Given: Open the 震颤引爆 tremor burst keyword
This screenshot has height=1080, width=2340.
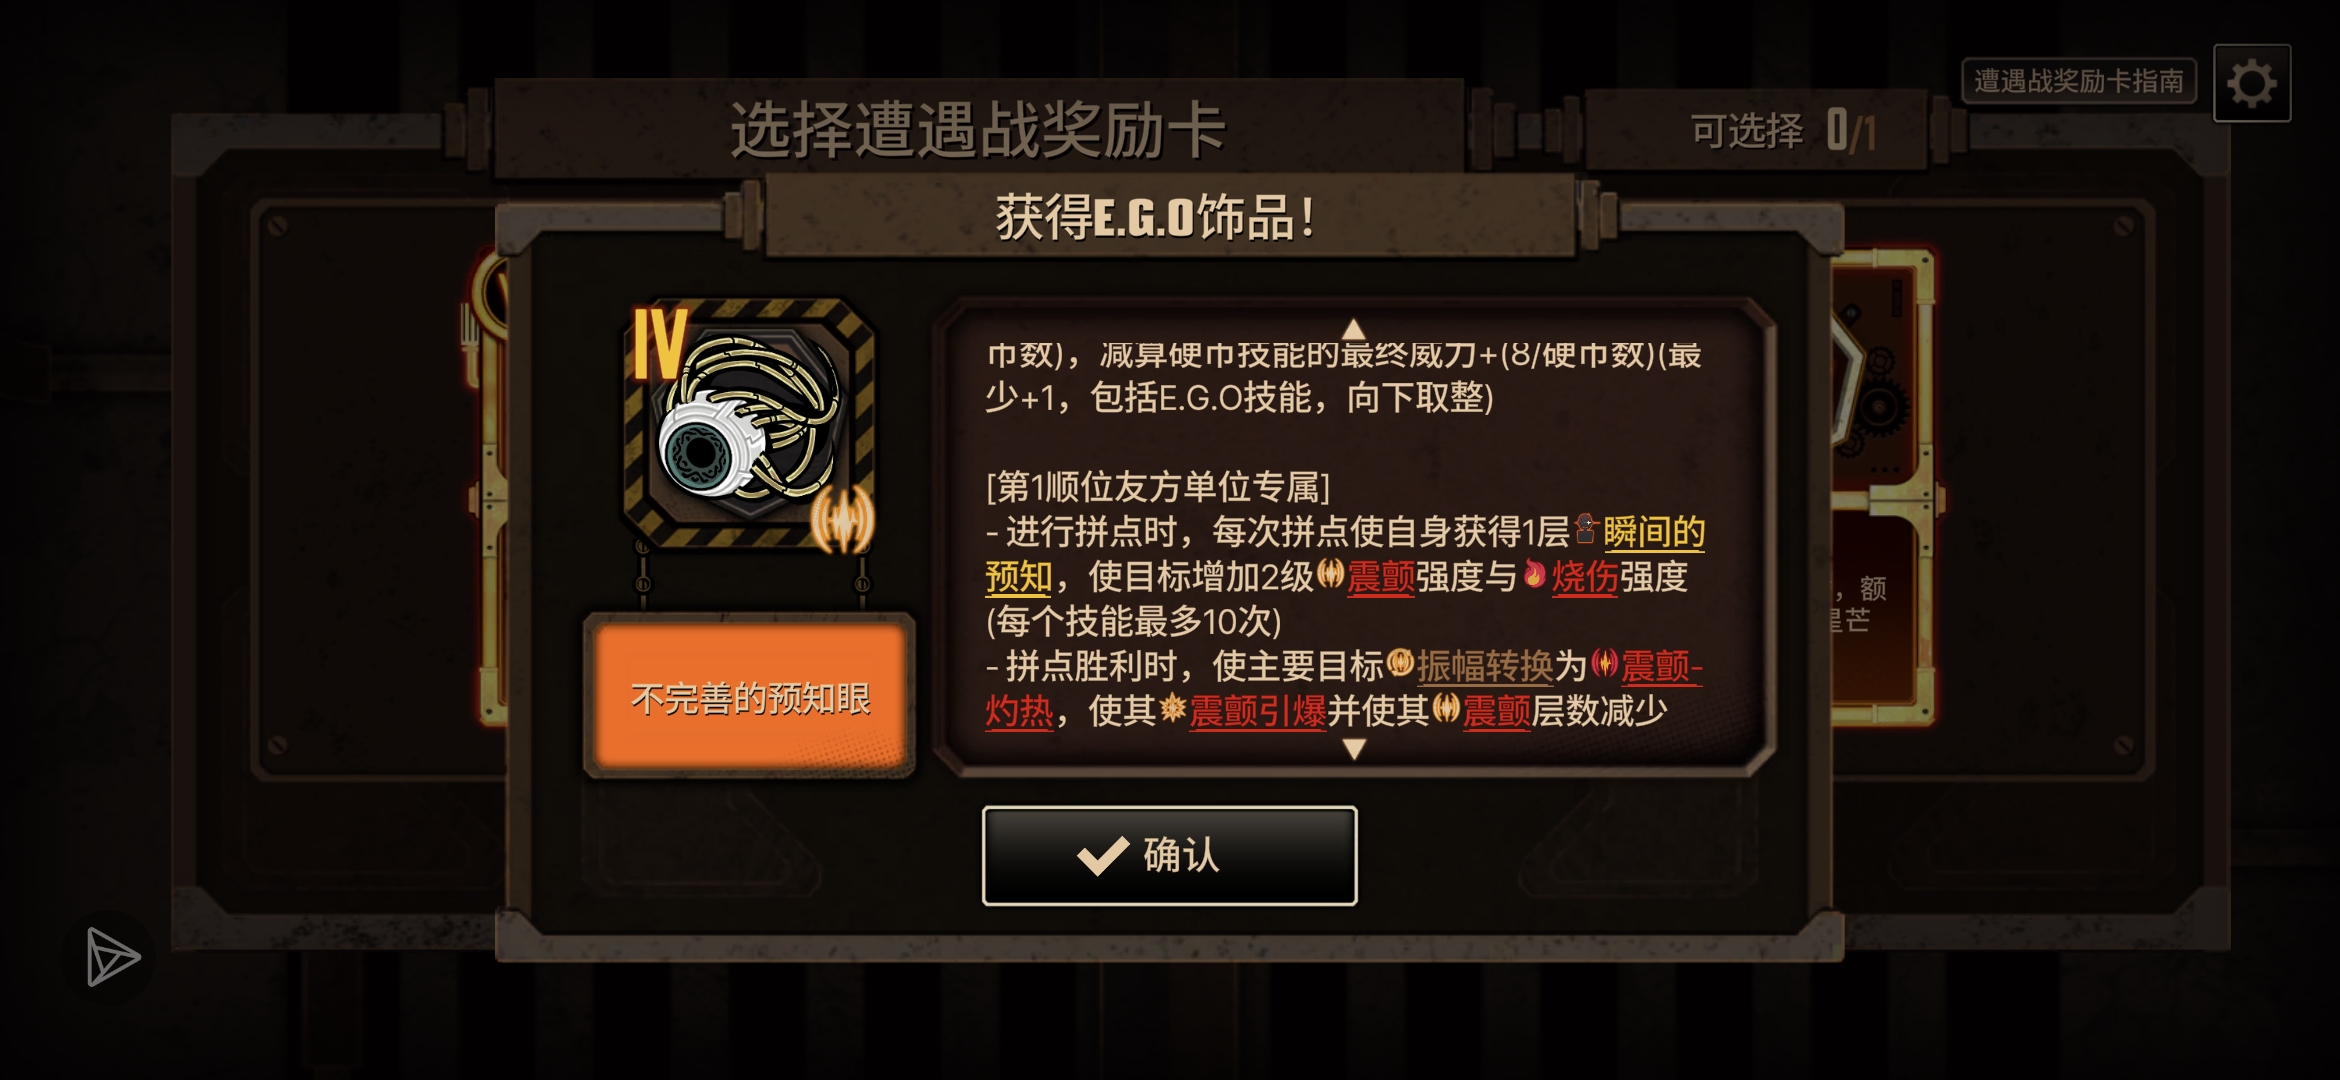Looking at the screenshot, I should [1258, 711].
